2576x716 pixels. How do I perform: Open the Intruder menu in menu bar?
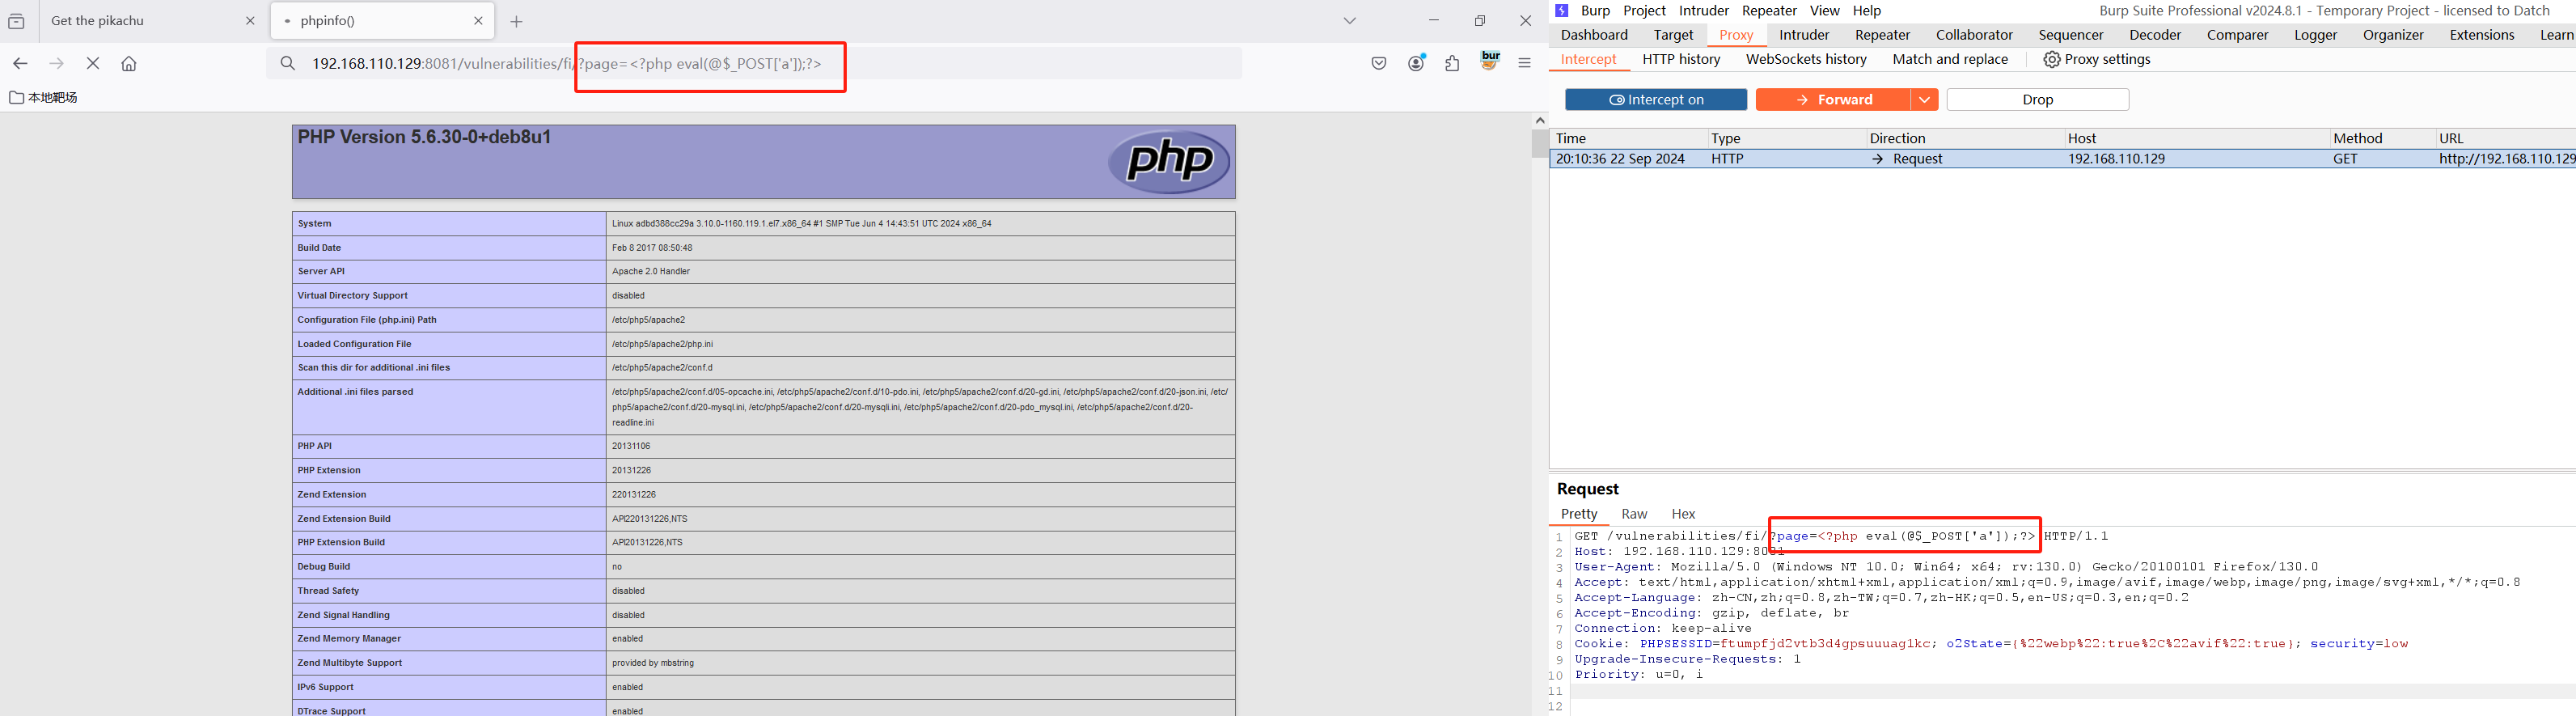tap(1704, 11)
